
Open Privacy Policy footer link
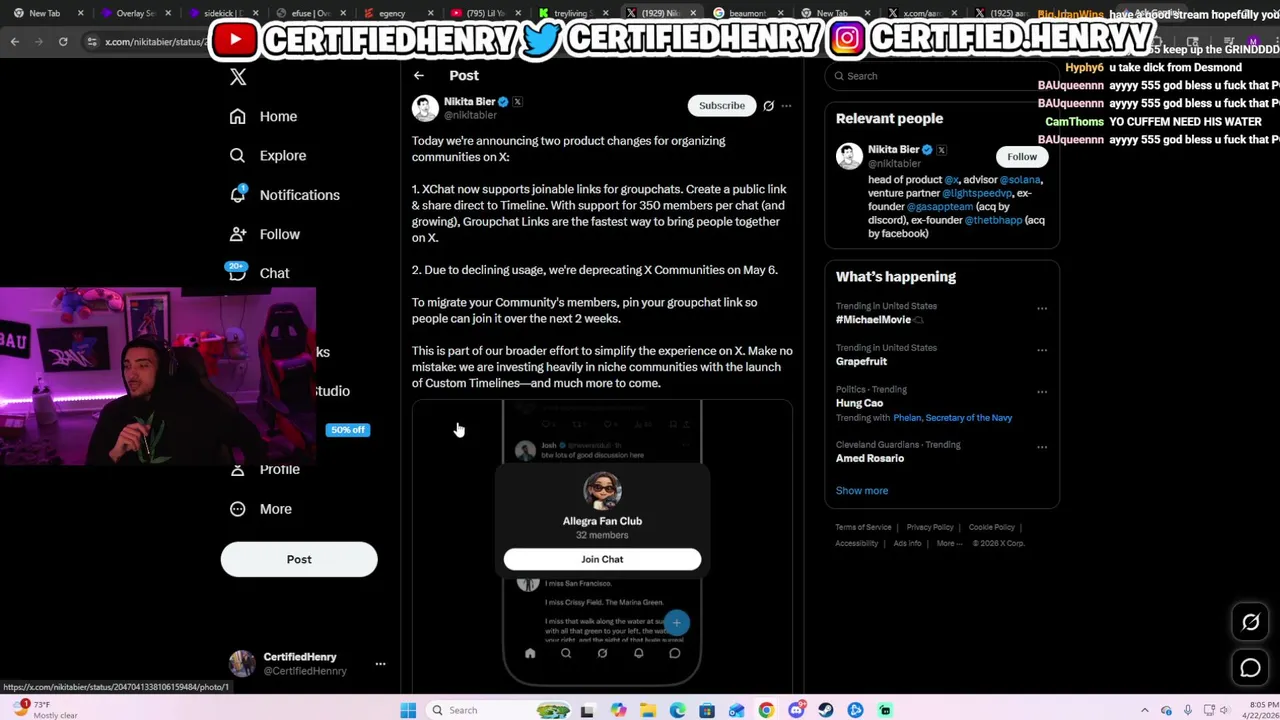coord(930,527)
